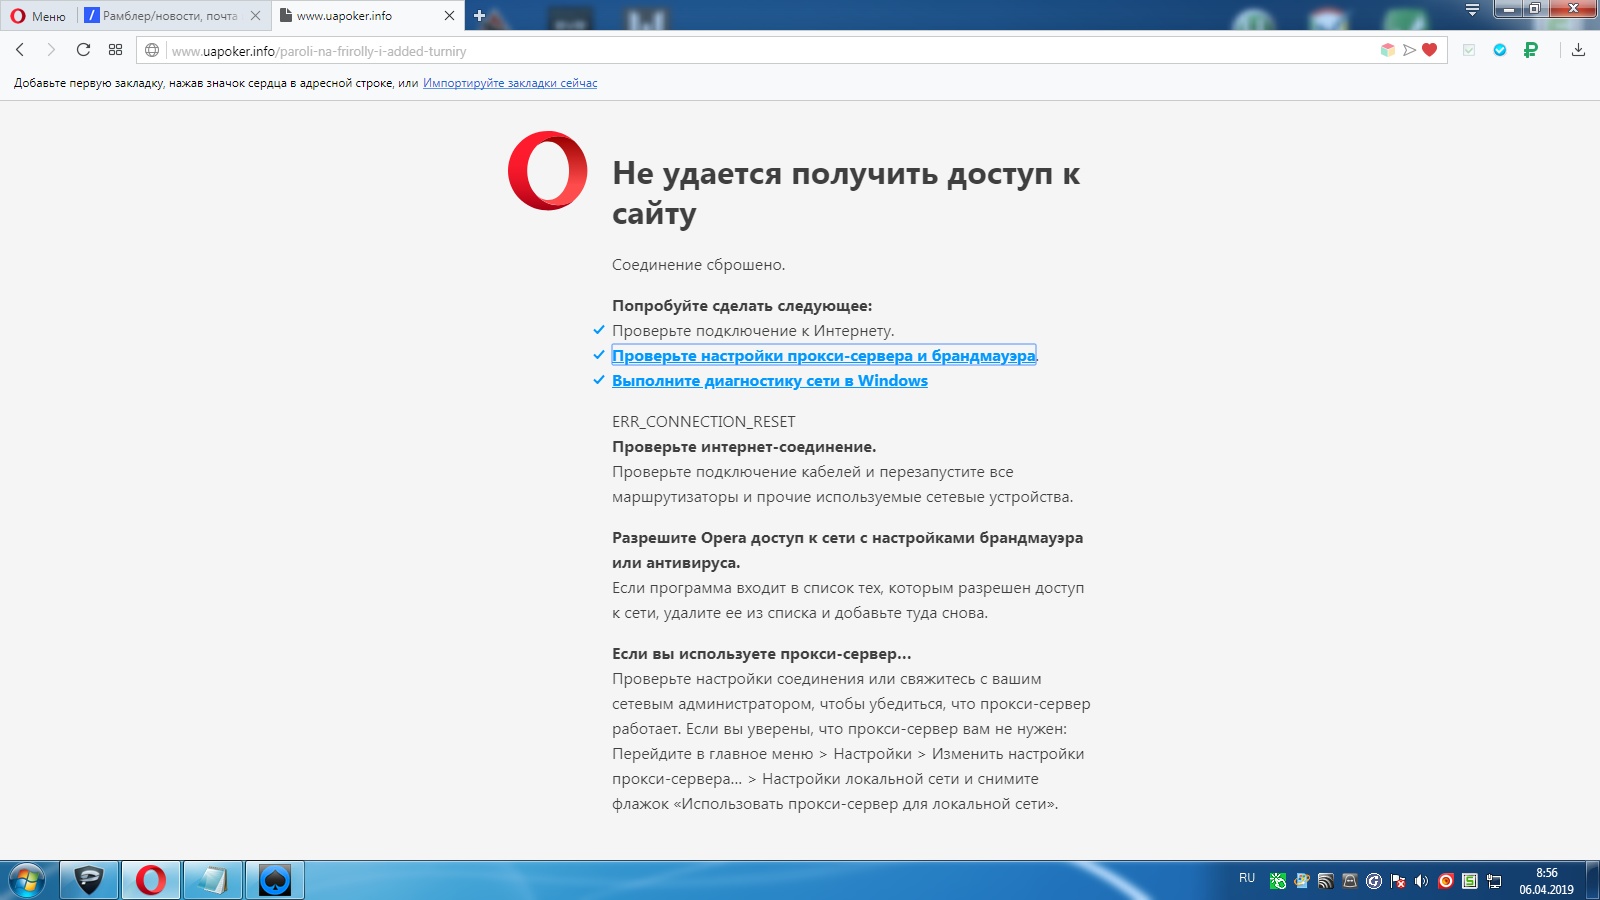The height and width of the screenshot is (900, 1600).
Task: Click the green S tray icon
Action: click(x=1470, y=881)
